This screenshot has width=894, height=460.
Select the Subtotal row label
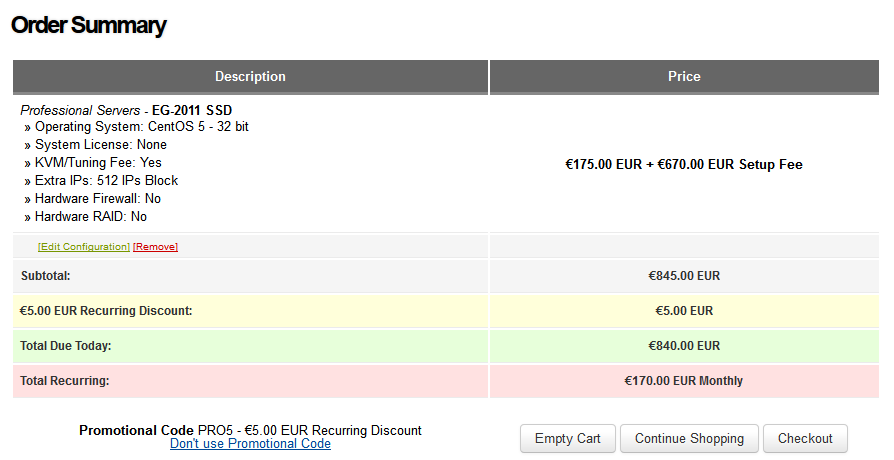pyautogui.click(x=46, y=276)
